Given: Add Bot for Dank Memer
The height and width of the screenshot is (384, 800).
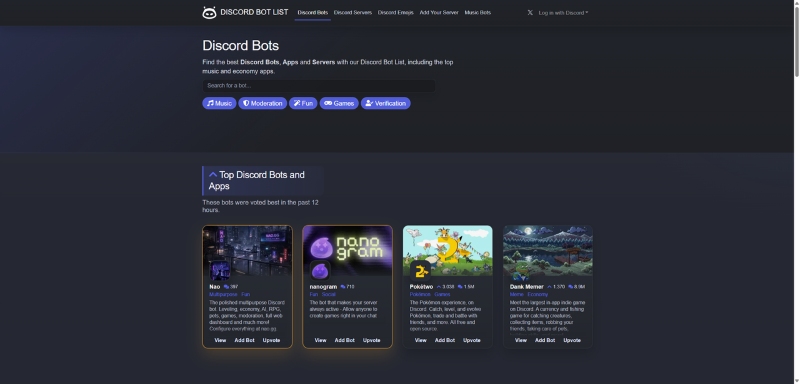Looking at the screenshot, I should [x=545, y=341].
